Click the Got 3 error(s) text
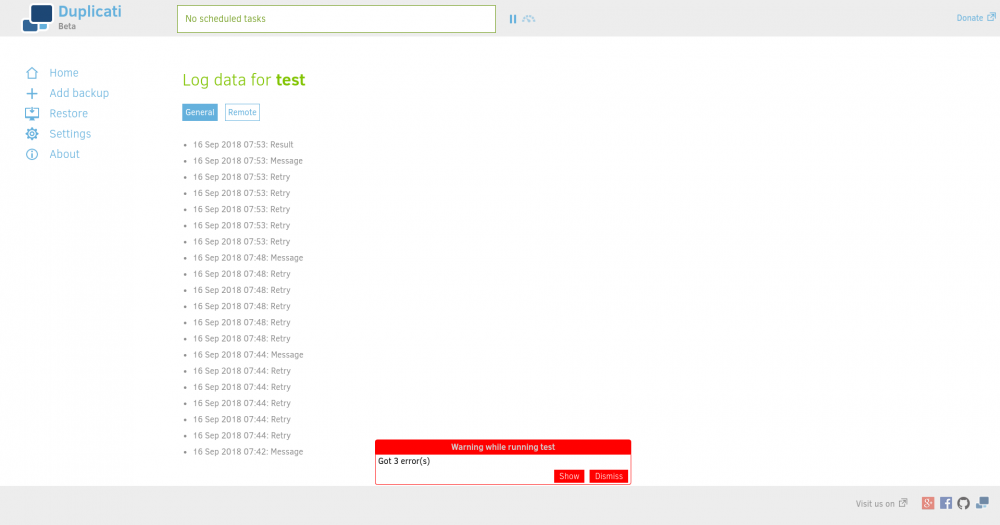Viewport: 1000px width, 525px height. [404, 461]
